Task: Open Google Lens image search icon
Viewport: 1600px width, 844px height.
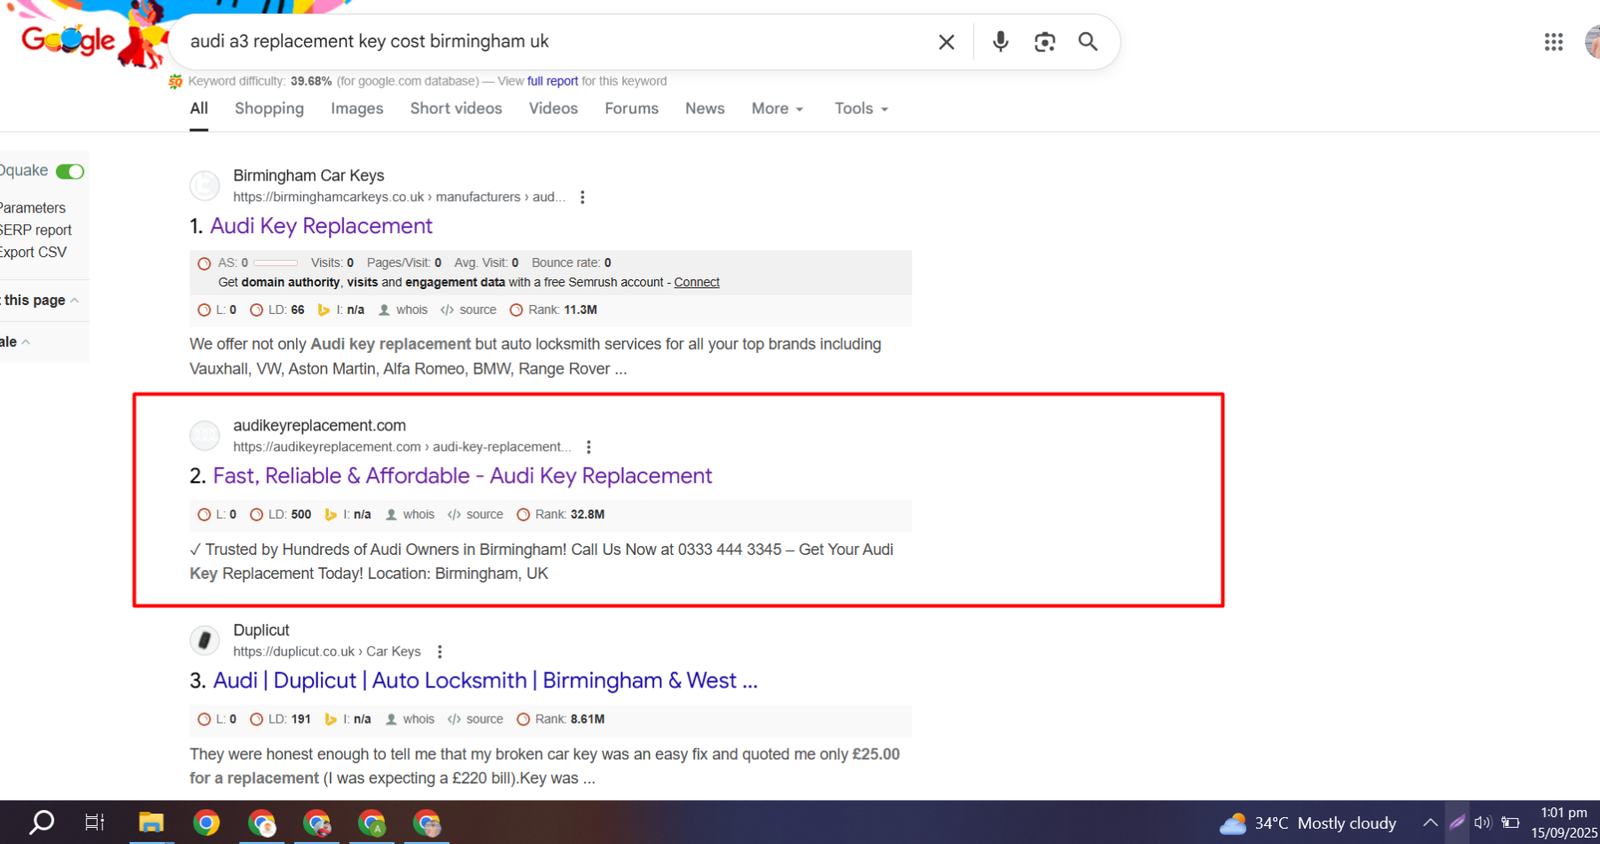Action: (x=1044, y=42)
